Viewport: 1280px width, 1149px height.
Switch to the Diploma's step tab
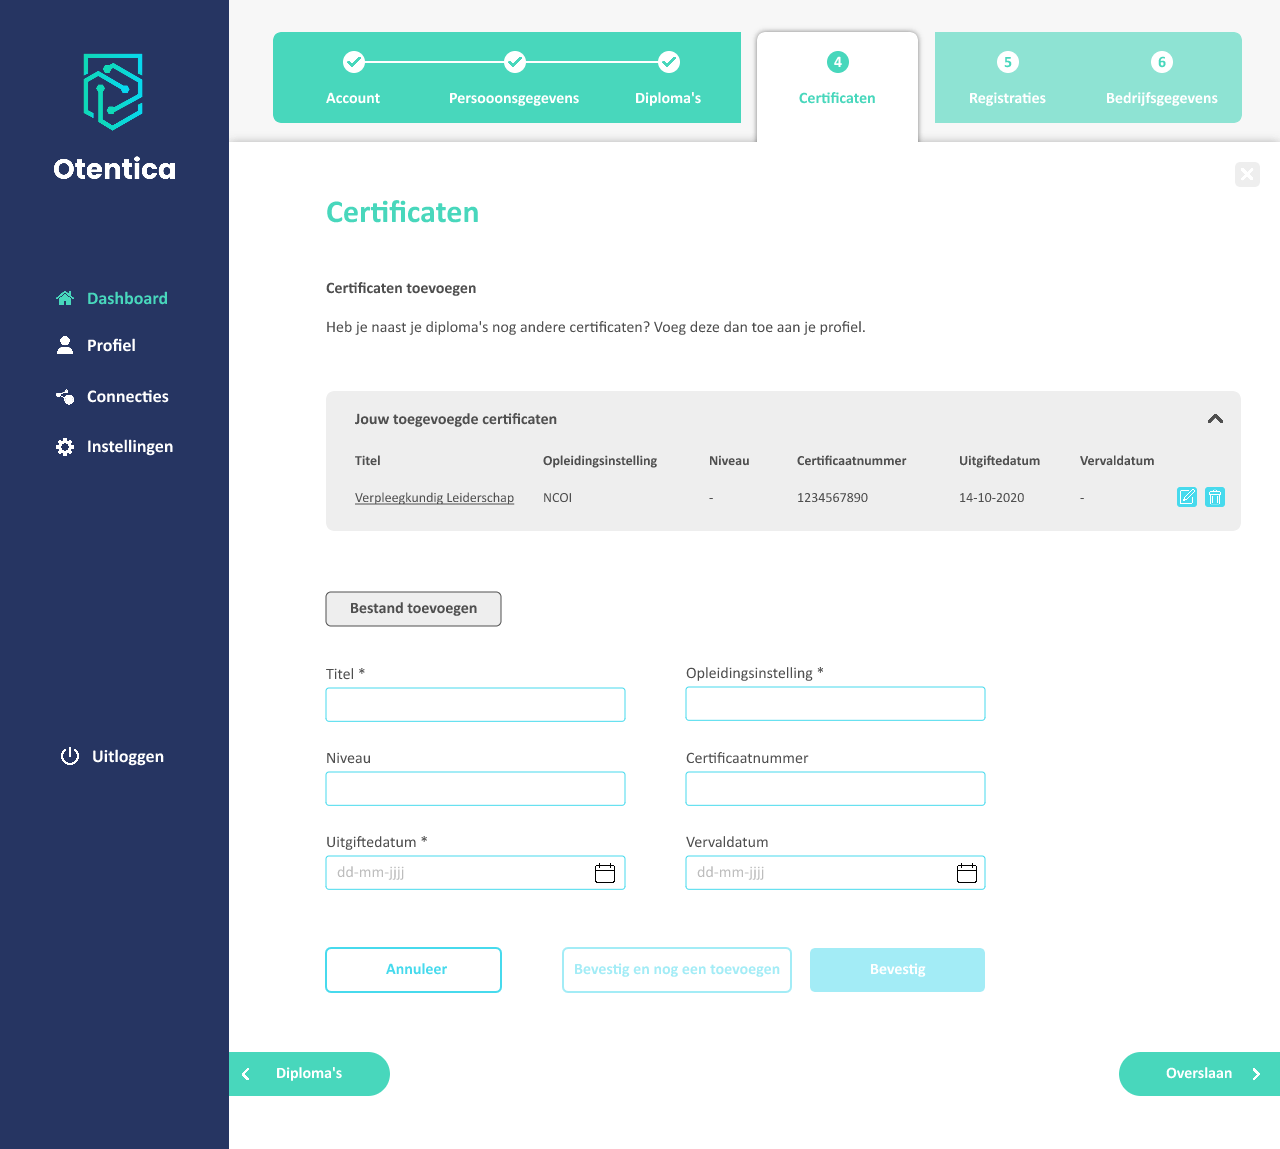point(668,98)
